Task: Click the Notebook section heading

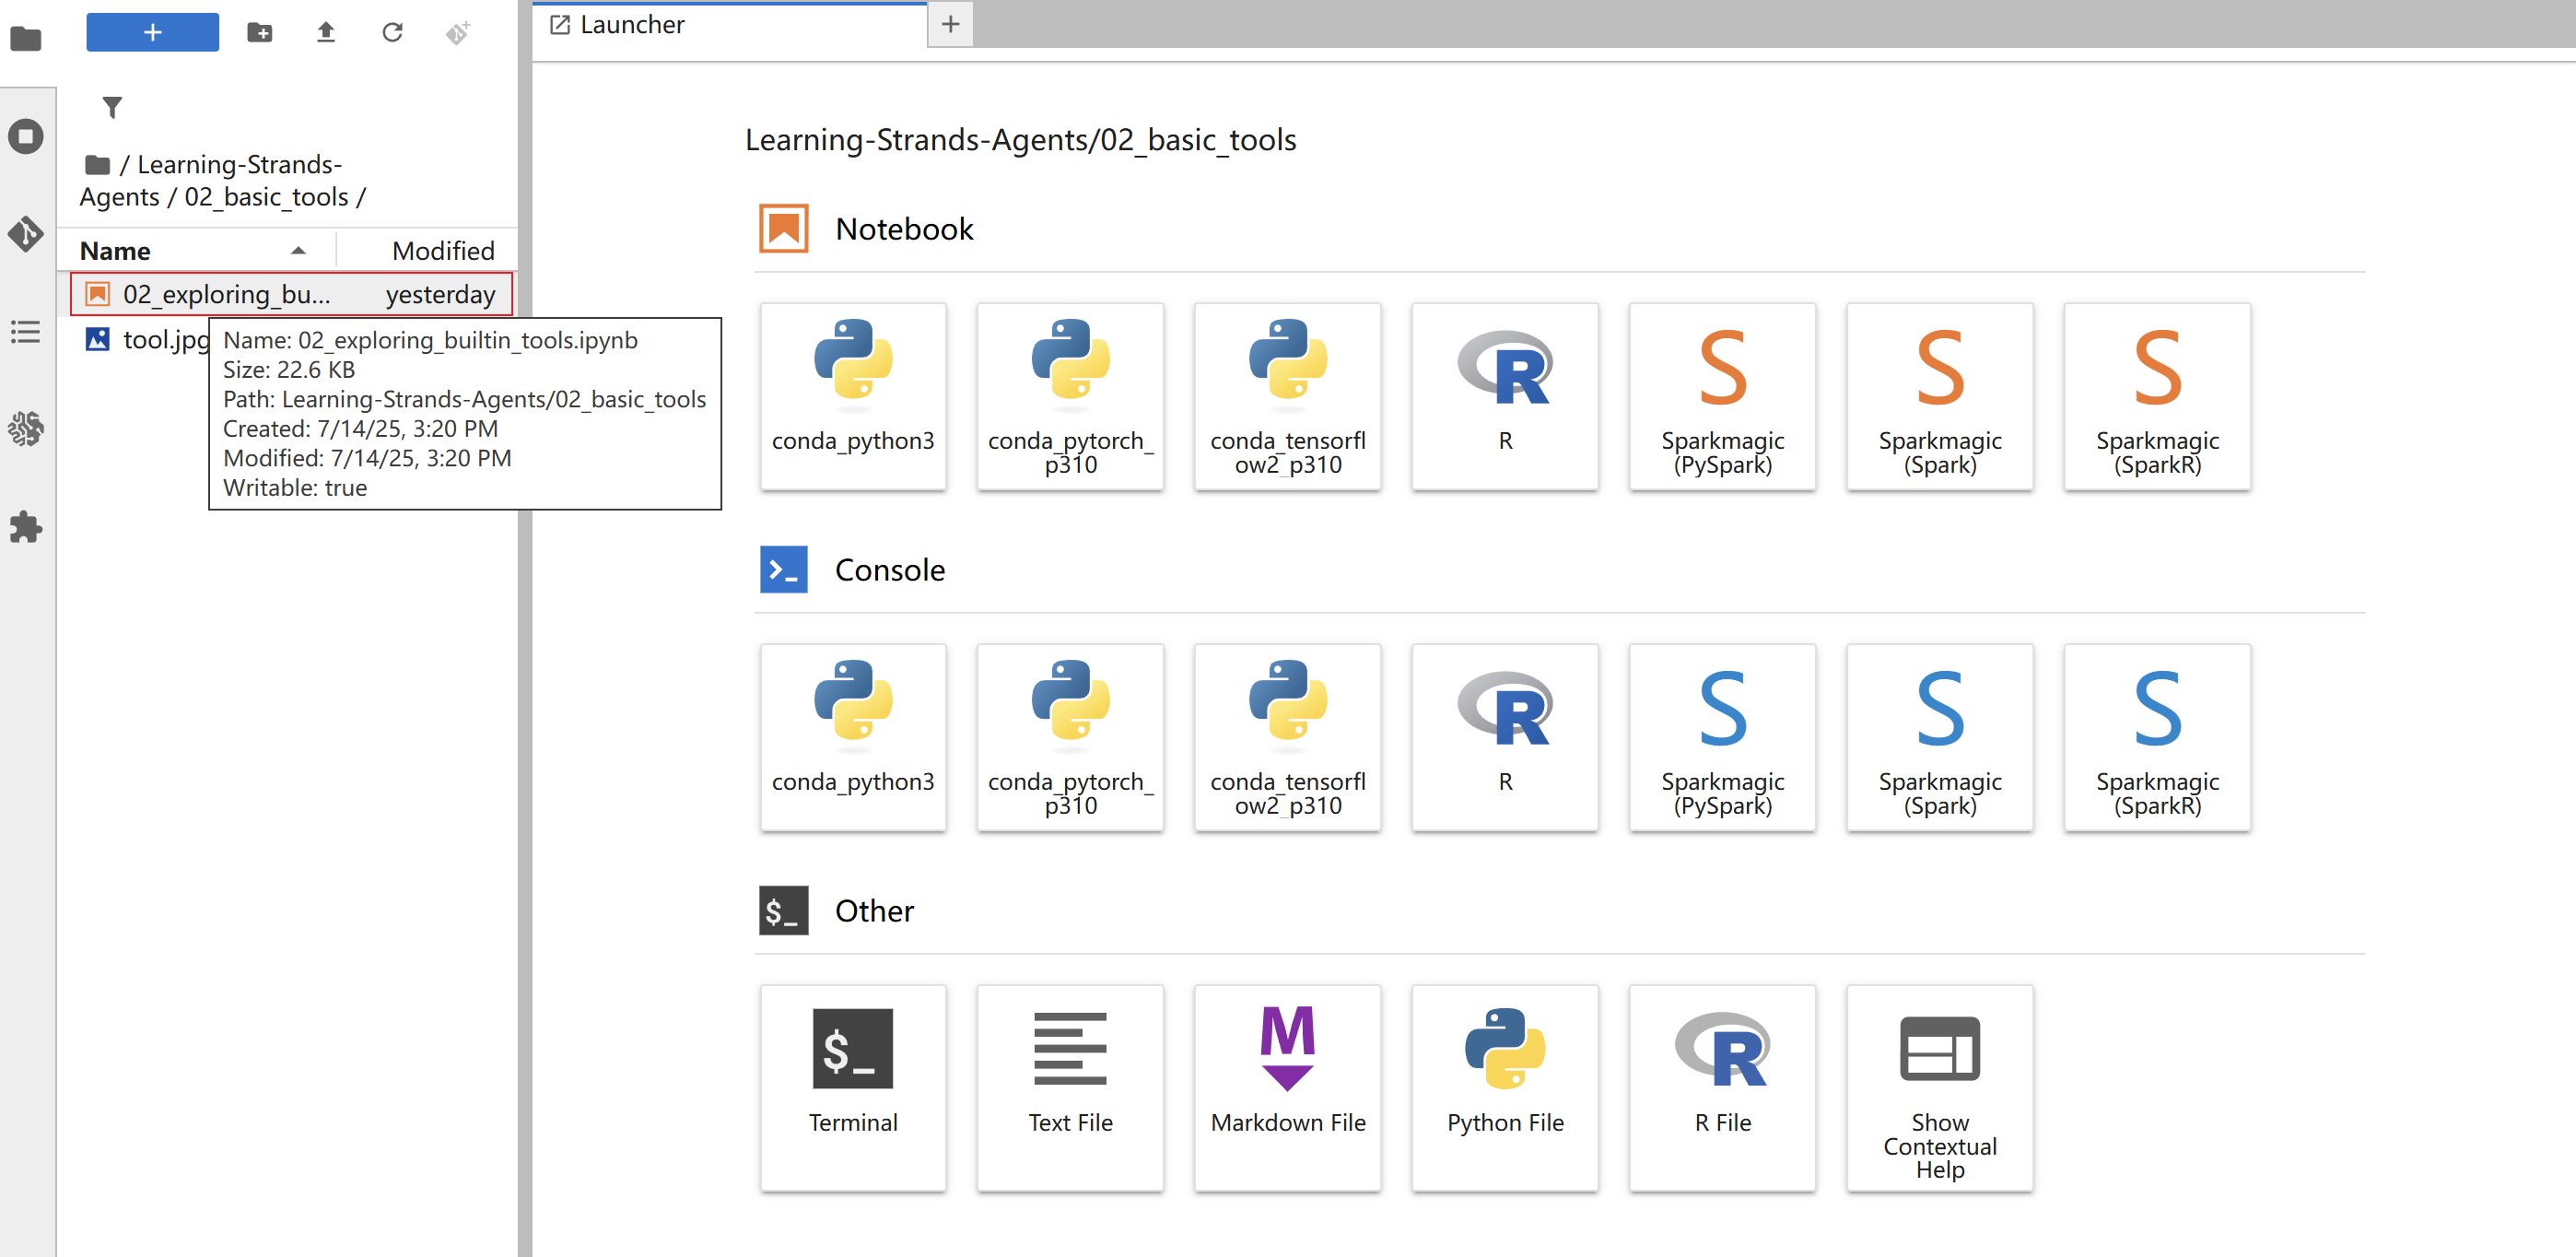Action: [904, 229]
